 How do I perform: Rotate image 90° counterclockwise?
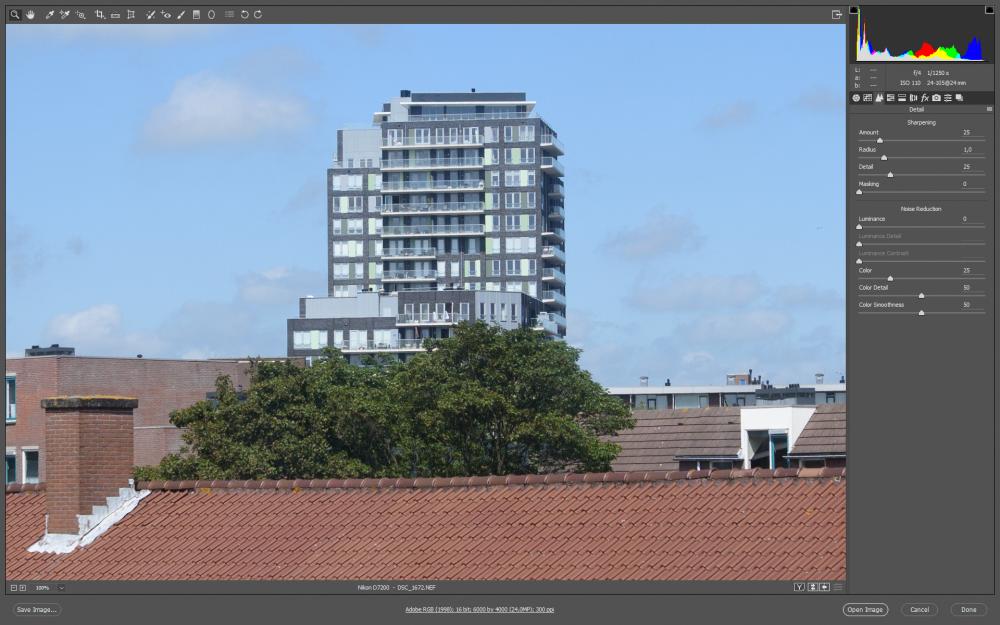pyautogui.click(x=244, y=14)
